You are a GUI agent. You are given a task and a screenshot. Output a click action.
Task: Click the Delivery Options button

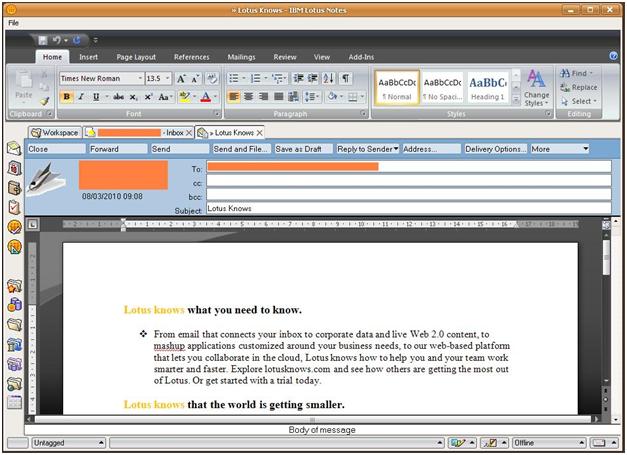pyautogui.click(x=495, y=149)
